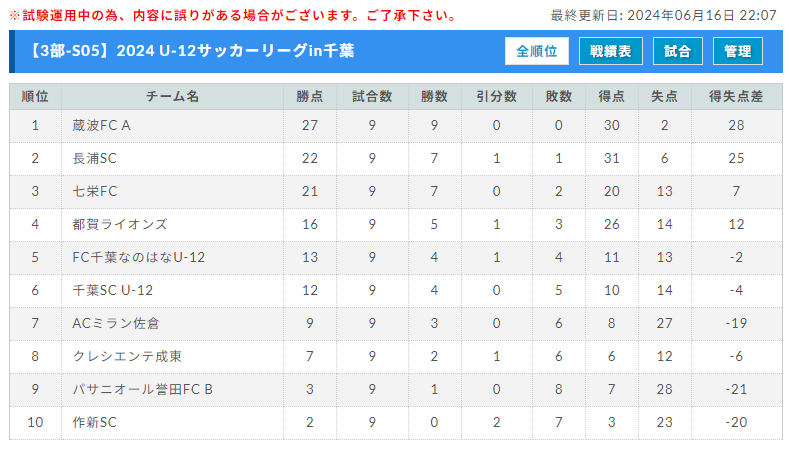This screenshot has height=449, width=789.
Task: Open the 戦績表 tab
Action: point(610,51)
